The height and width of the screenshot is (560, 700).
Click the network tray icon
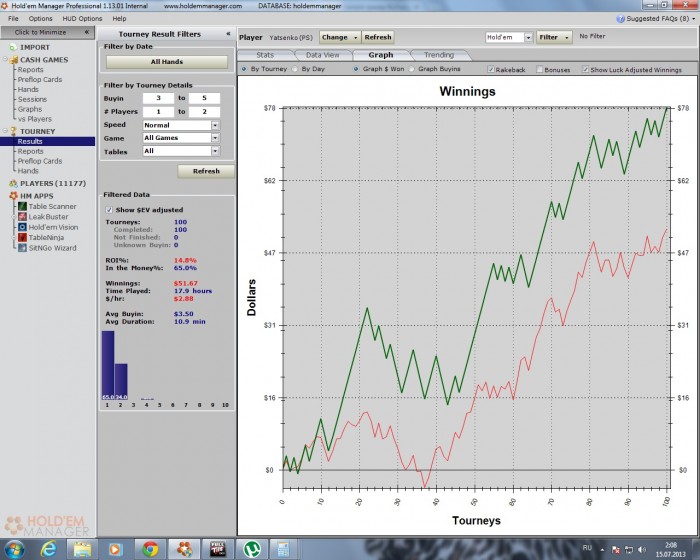pyautogui.click(x=629, y=549)
